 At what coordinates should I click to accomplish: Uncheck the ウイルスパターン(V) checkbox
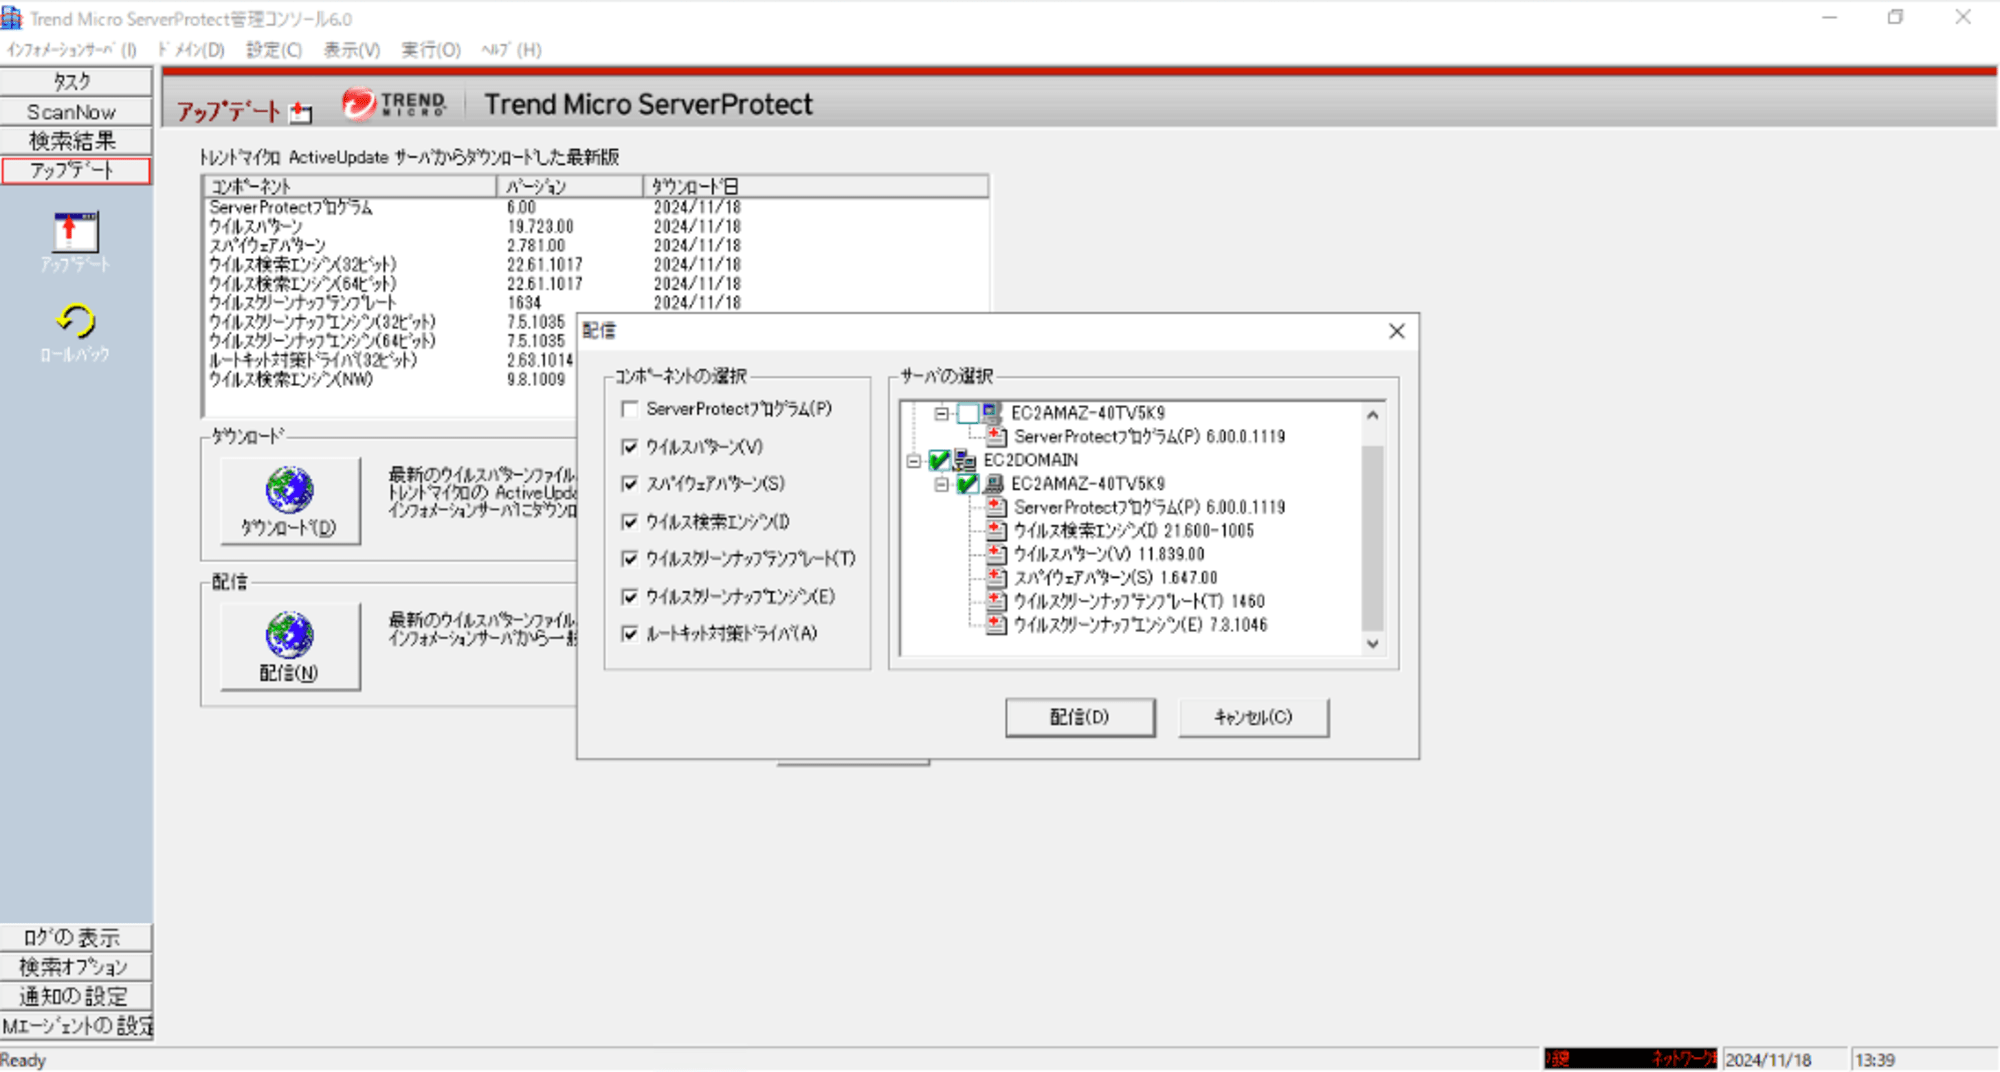click(630, 447)
